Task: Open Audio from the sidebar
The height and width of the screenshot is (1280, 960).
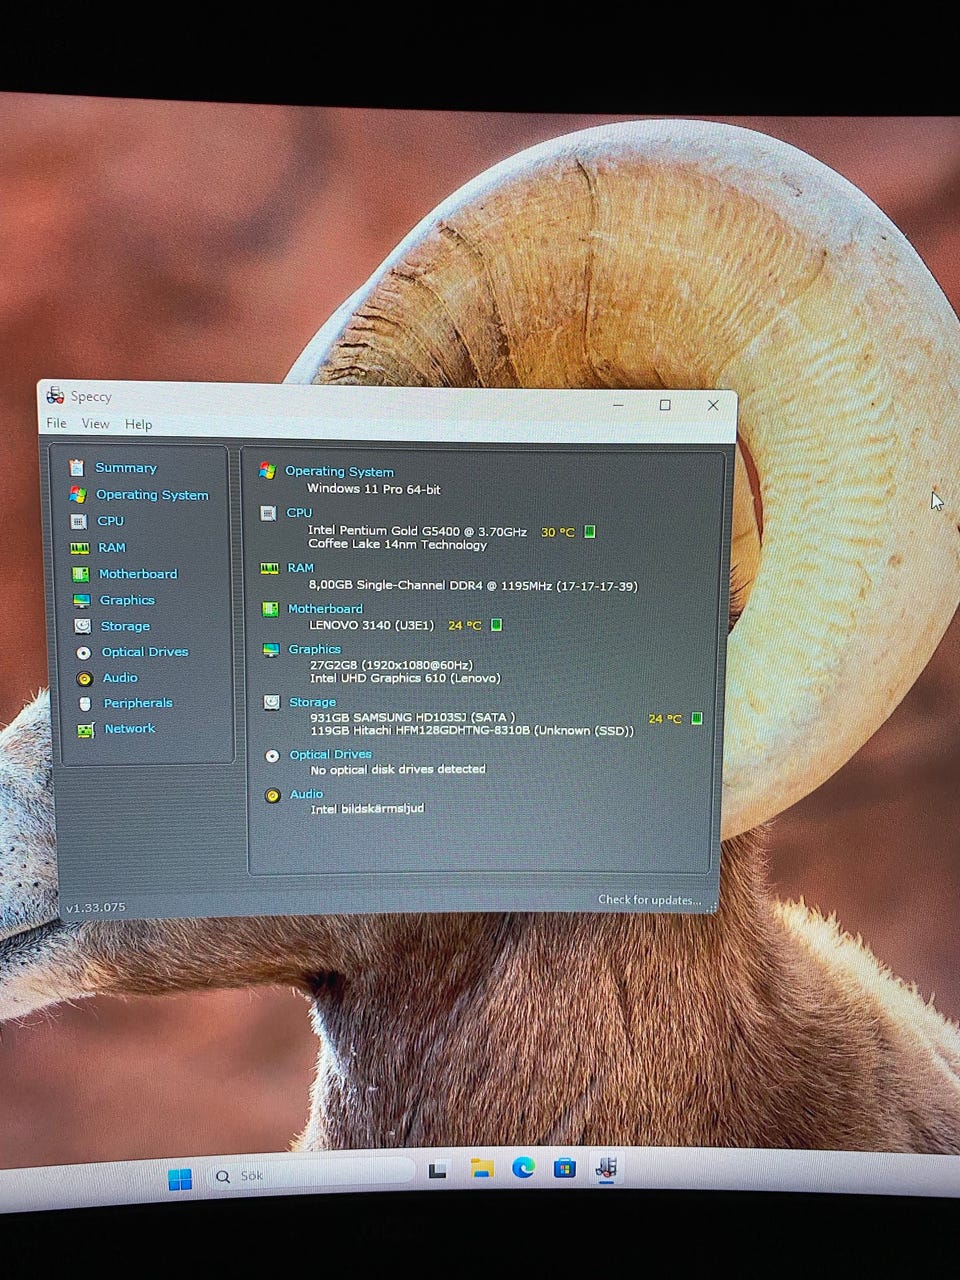Action: coord(120,678)
